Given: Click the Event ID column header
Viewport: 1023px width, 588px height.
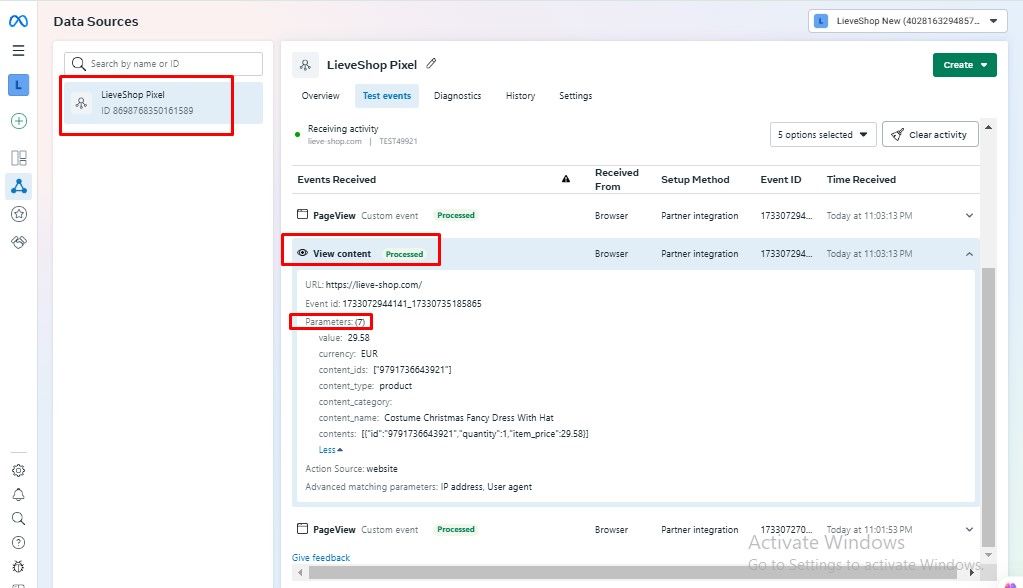Looking at the screenshot, I should pyautogui.click(x=780, y=179).
